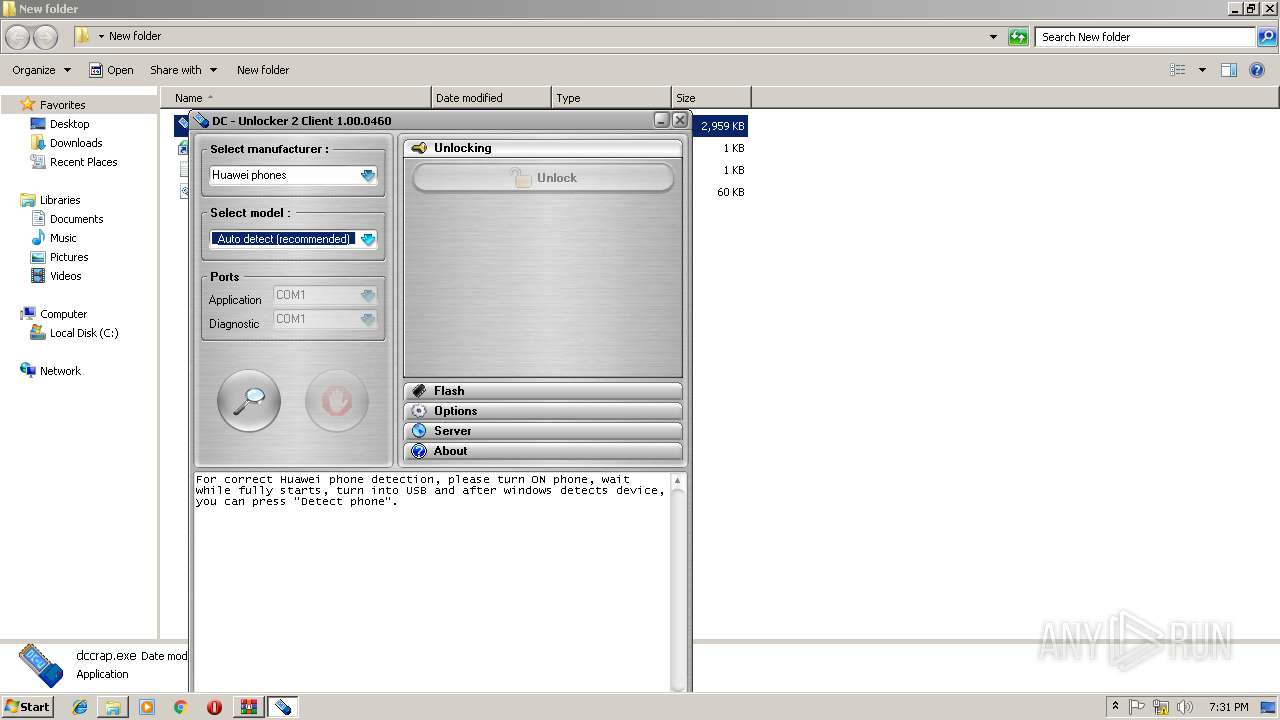1280x720 pixels.
Task: Click the volume speaker tray icon
Action: tap(1185, 707)
